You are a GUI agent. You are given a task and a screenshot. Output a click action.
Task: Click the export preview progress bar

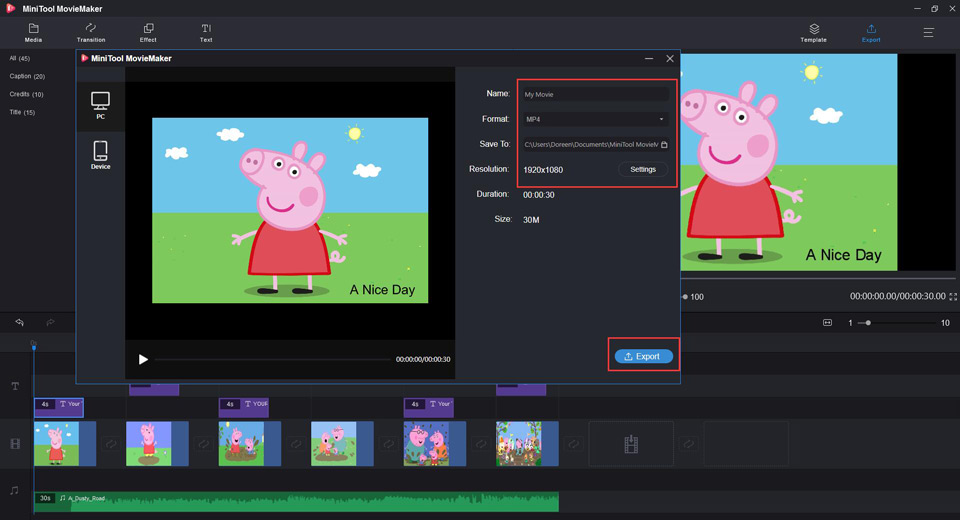tap(272, 360)
